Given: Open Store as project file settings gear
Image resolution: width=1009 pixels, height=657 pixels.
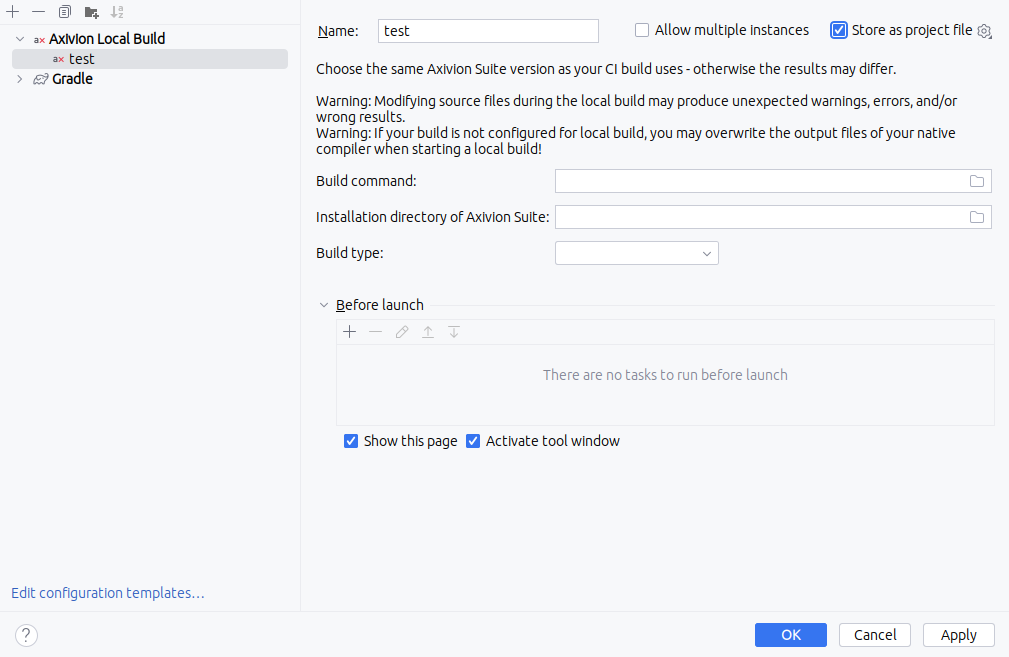Looking at the screenshot, I should coord(984,31).
